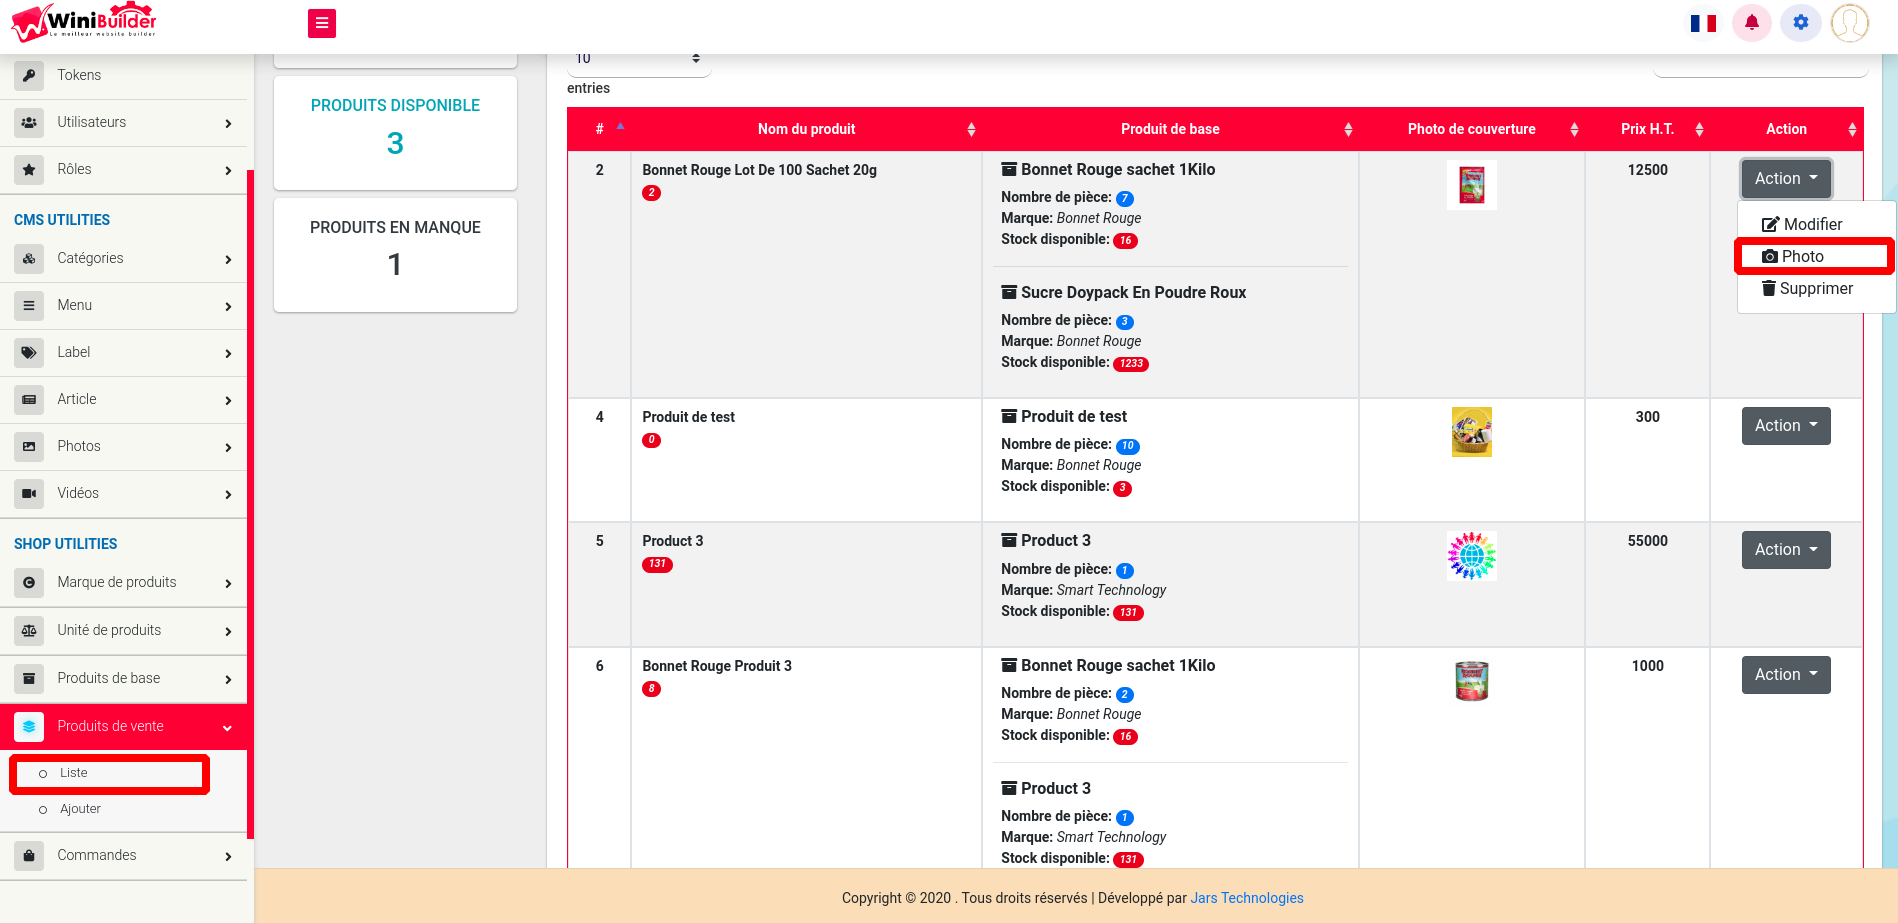Click the Unité de produits scale icon
The width and height of the screenshot is (1898, 923).
[x=29, y=630]
